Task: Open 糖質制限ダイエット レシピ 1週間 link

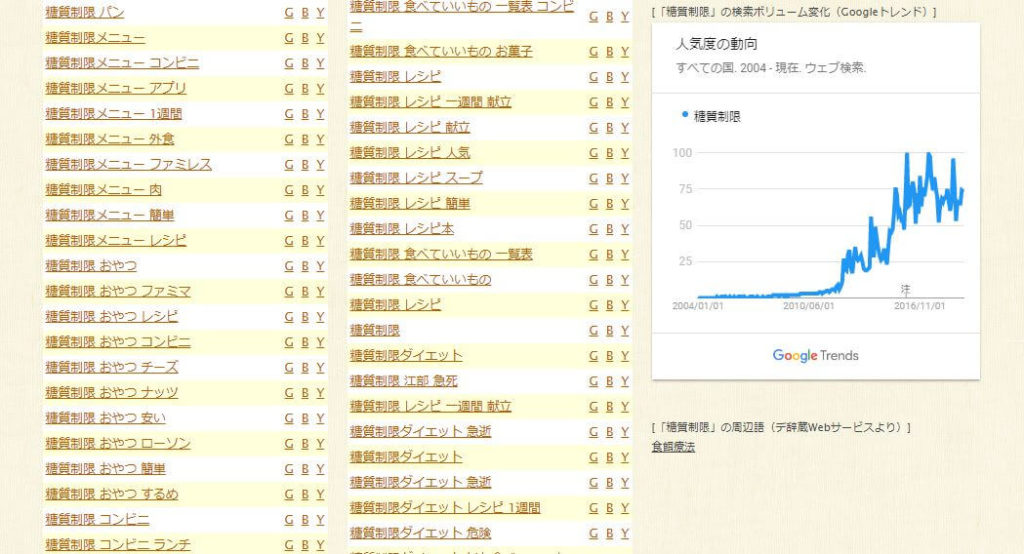Action: click(445, 508)
